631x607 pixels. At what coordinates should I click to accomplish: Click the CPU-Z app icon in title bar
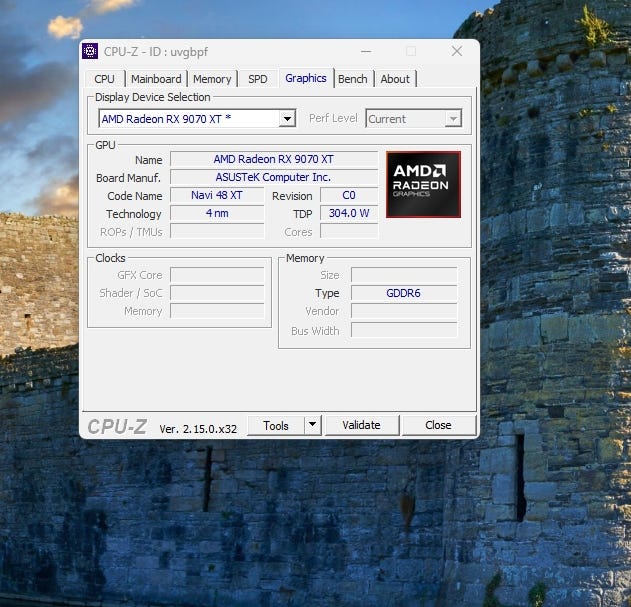point(91,52)
